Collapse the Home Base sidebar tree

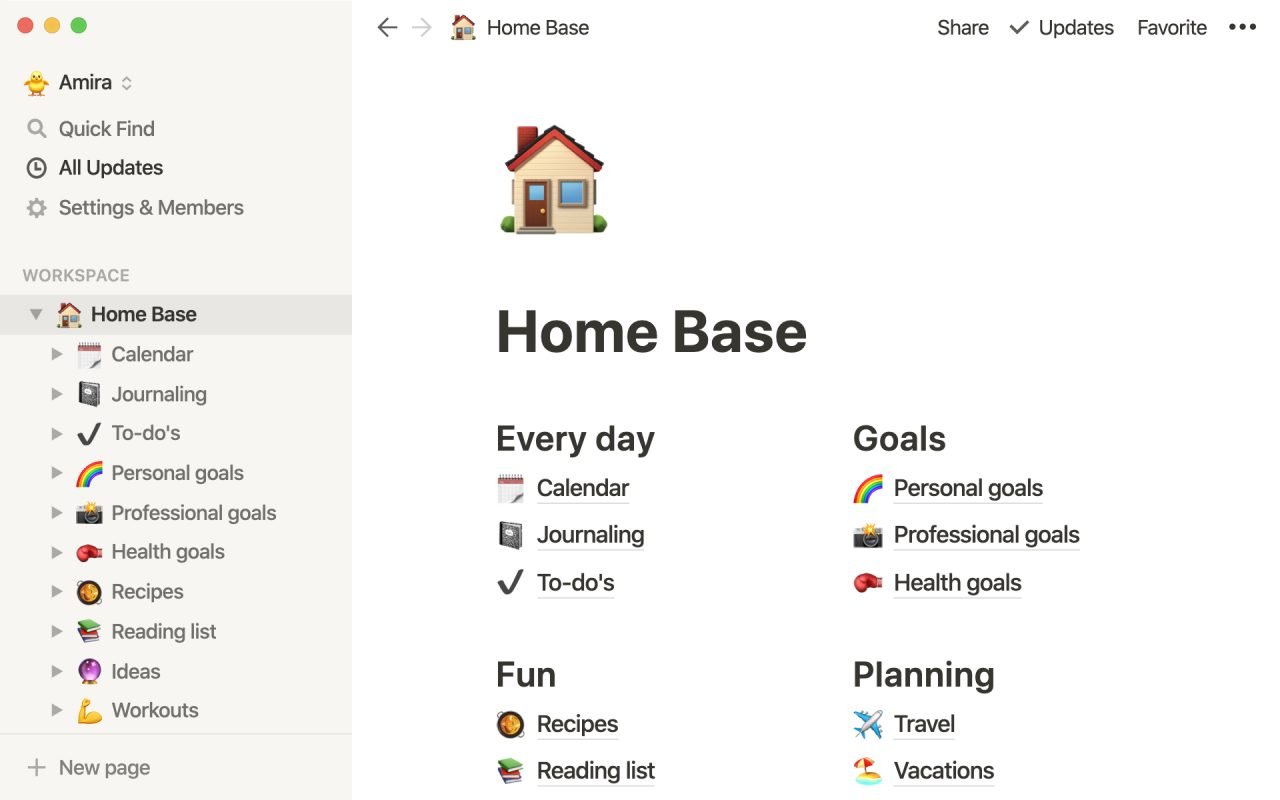(36, 315)
